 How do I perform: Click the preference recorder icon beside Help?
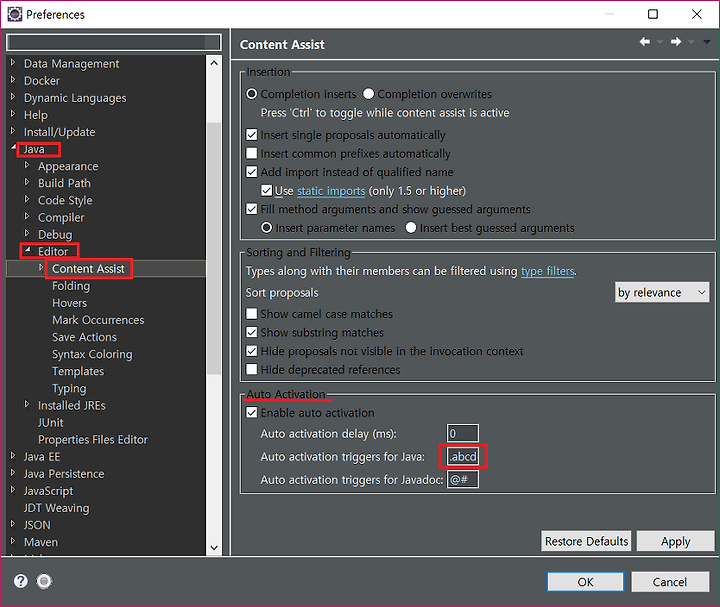pos(44,581)
